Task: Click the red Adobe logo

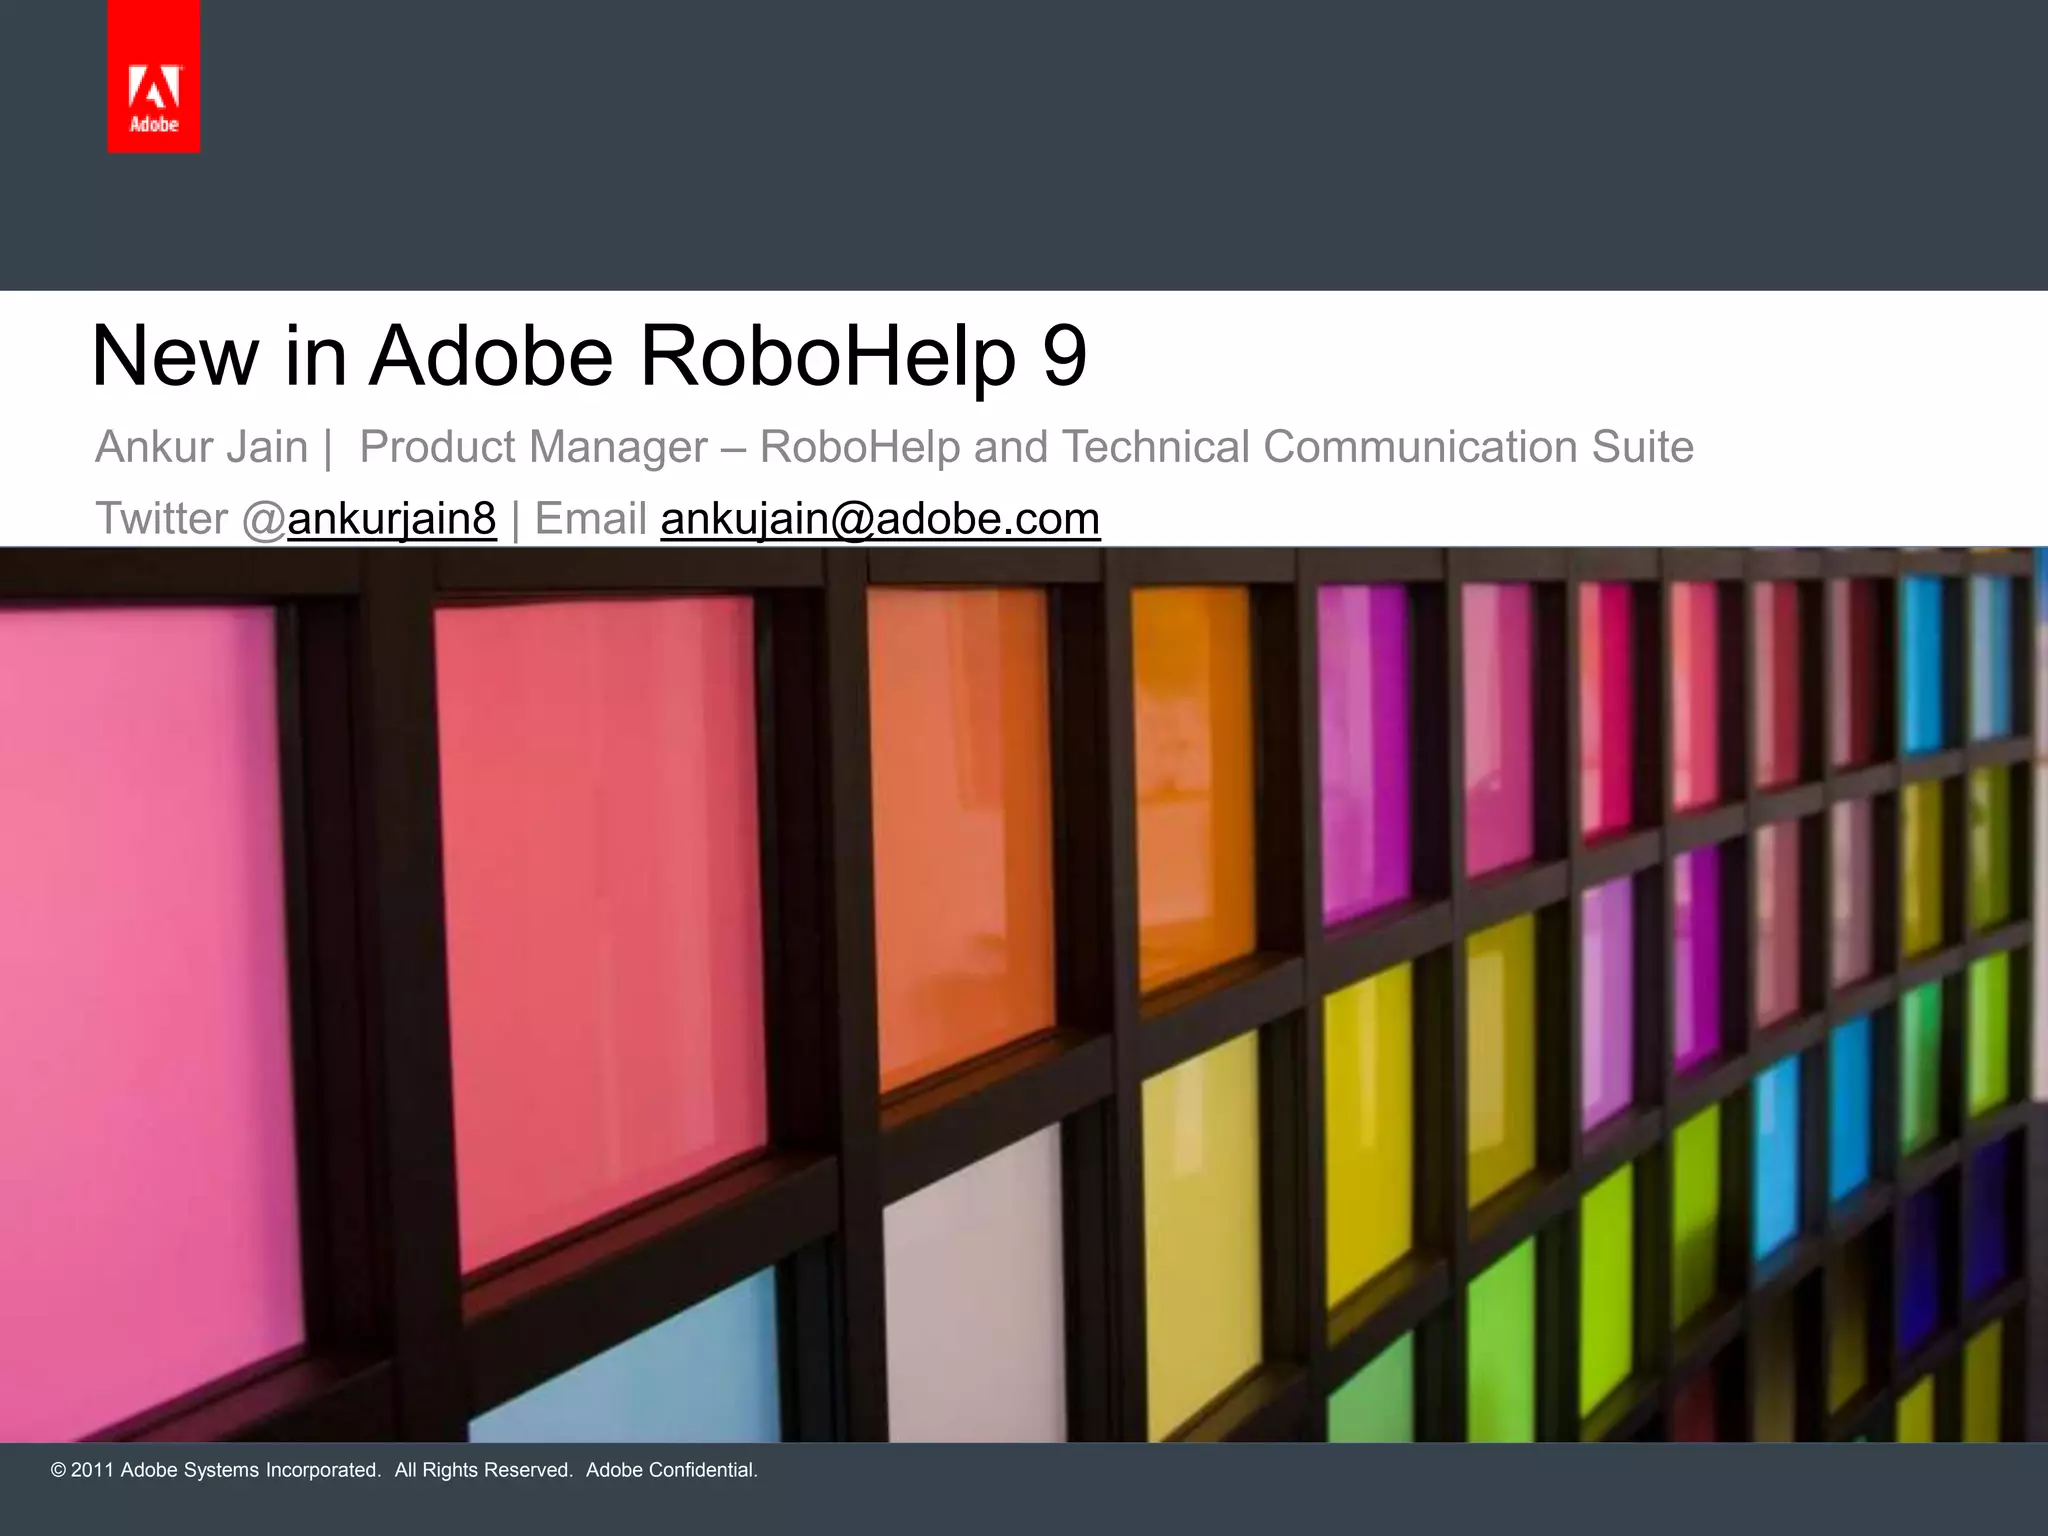Action: coord(154,78)
